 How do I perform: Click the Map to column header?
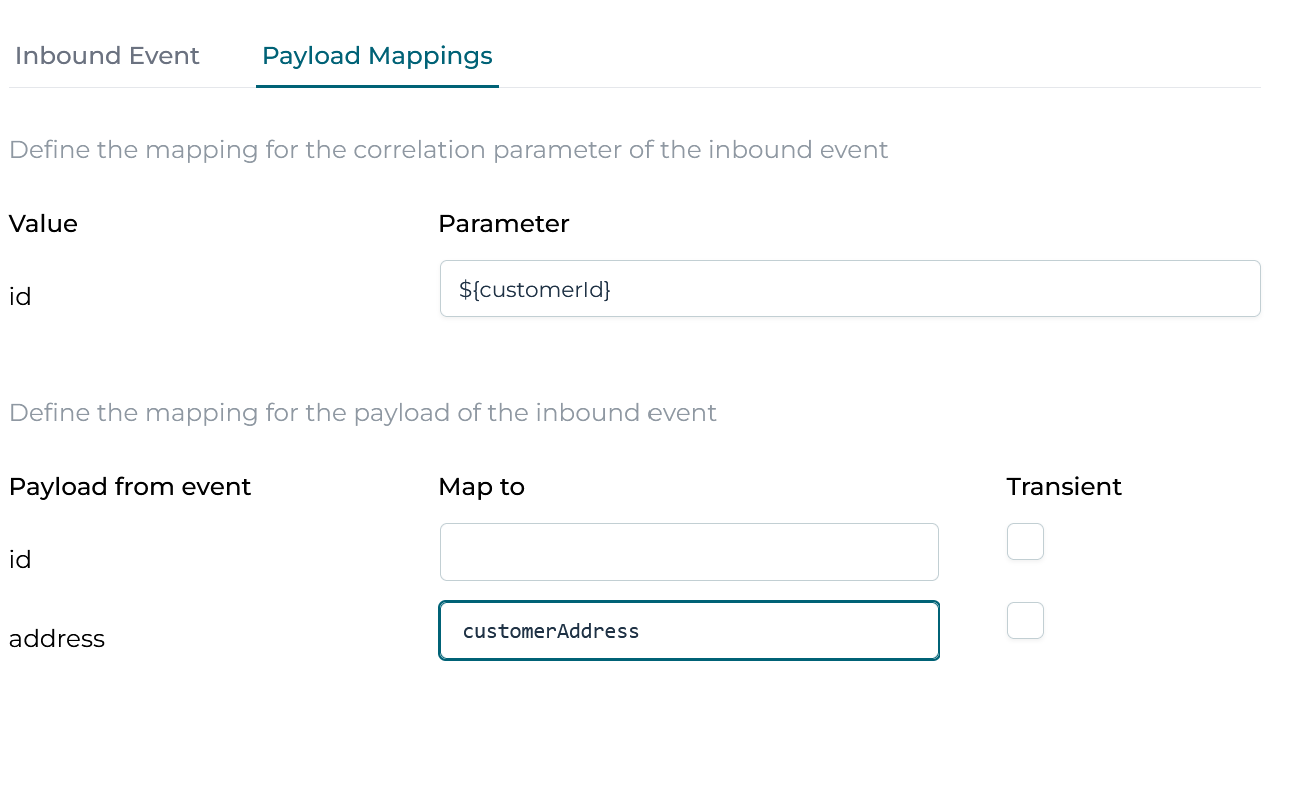(481, 487)
